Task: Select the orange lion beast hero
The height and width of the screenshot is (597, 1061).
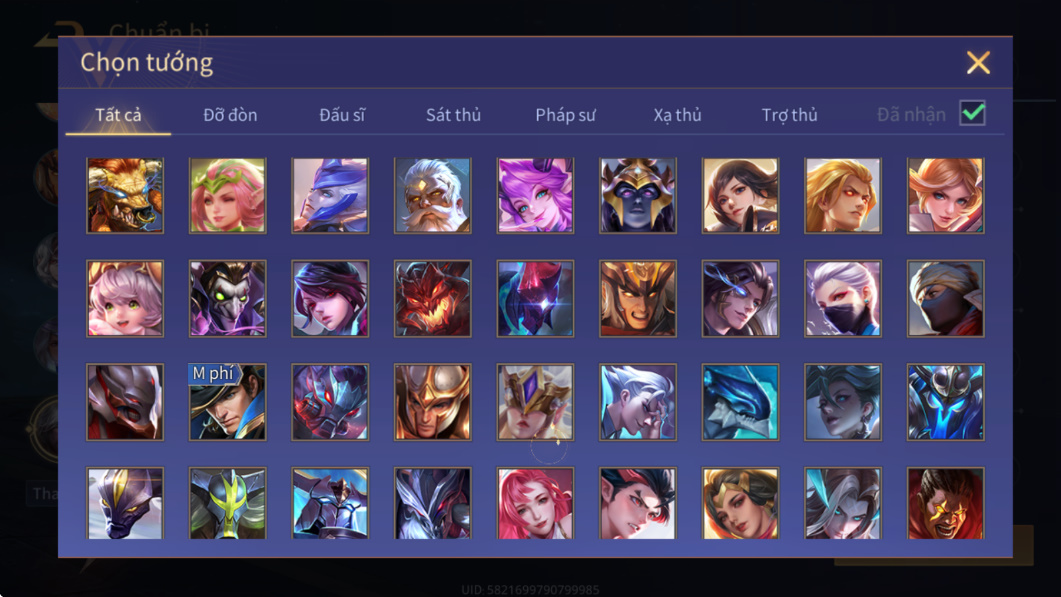Action: [125, 196]
